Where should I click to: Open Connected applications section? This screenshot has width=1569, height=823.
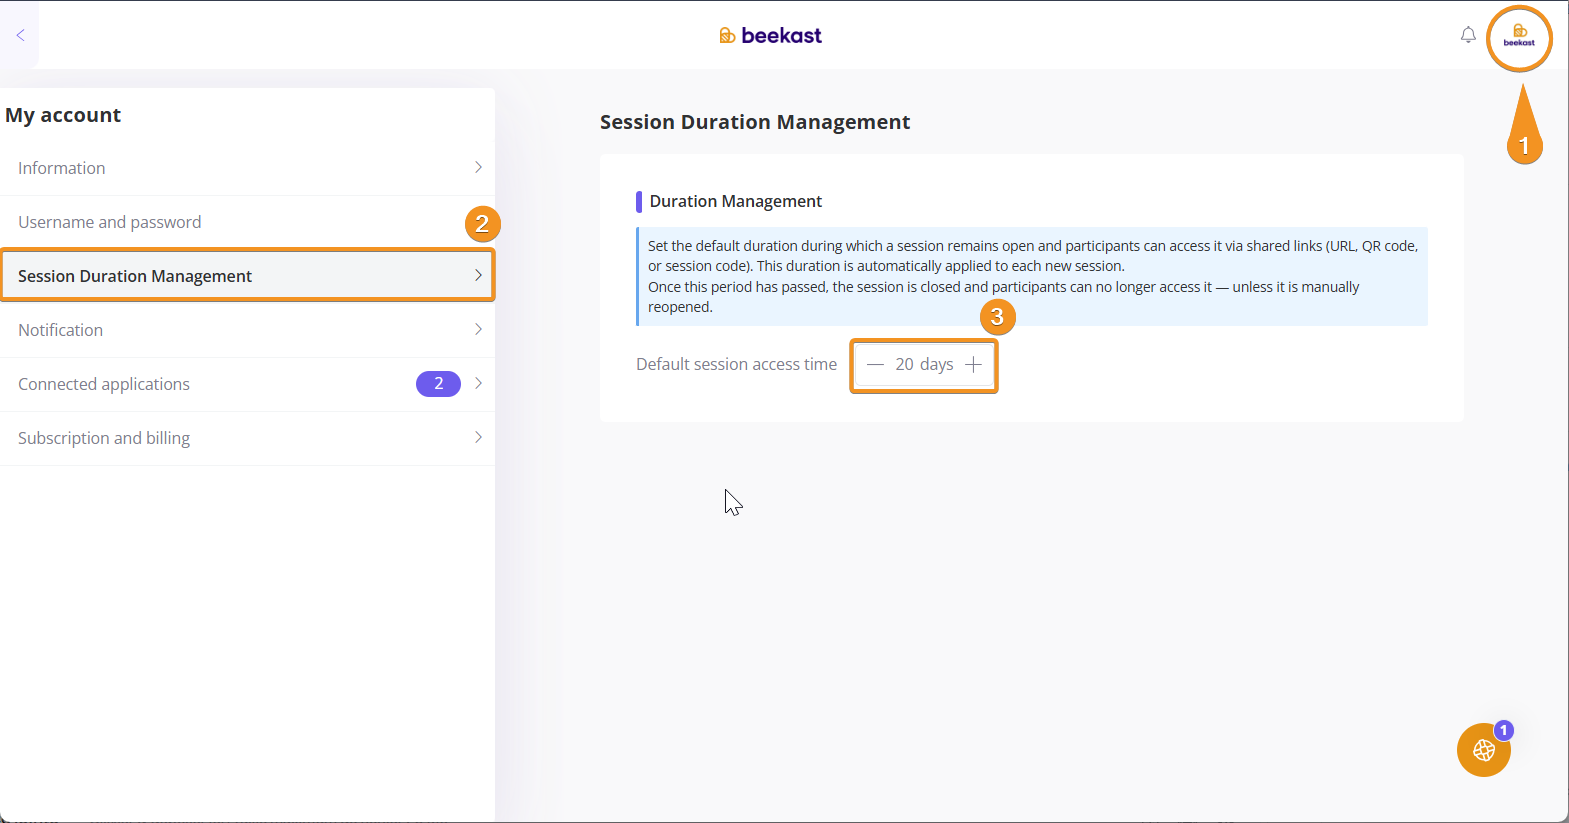point(104,384)
